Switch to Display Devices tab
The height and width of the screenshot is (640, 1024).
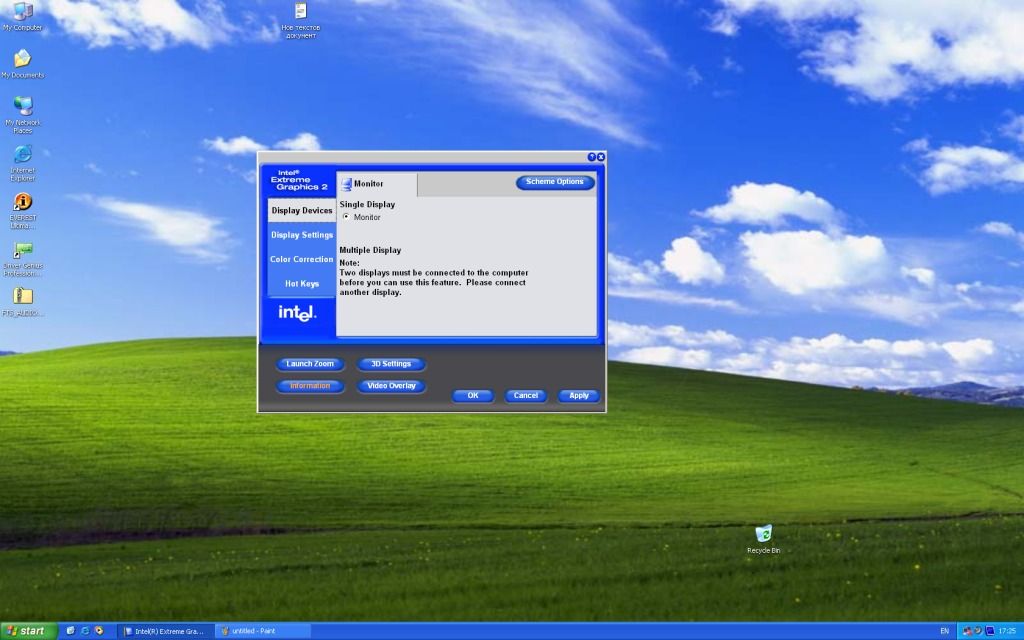coord(302,210)
